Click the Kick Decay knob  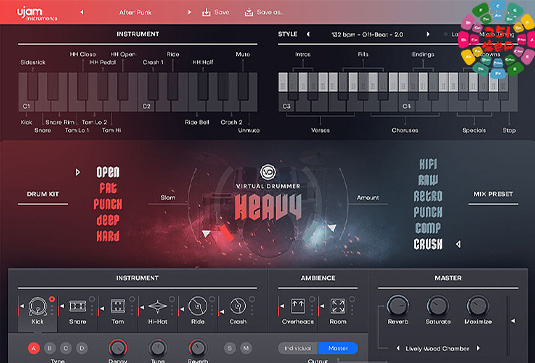click(118, 348)
